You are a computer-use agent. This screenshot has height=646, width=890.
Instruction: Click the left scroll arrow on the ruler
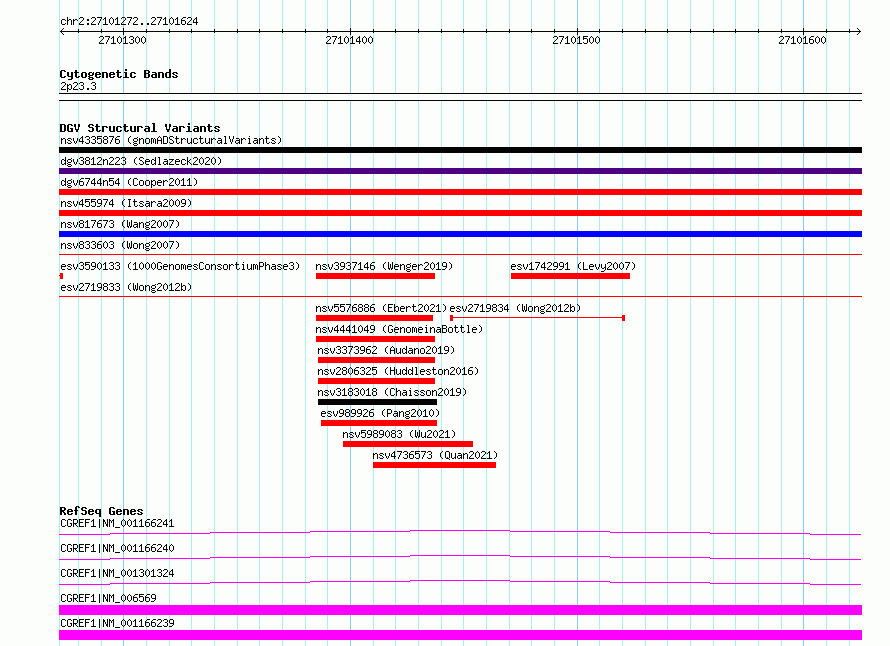click(62, 31)
